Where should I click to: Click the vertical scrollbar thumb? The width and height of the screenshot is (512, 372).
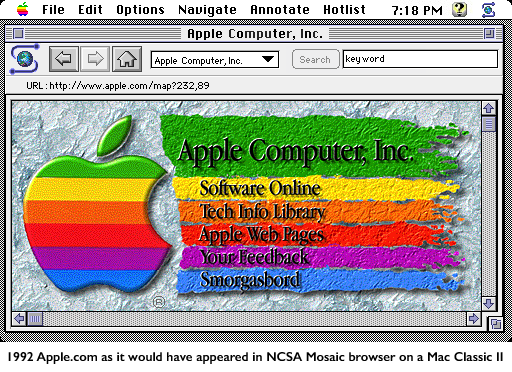489,124
